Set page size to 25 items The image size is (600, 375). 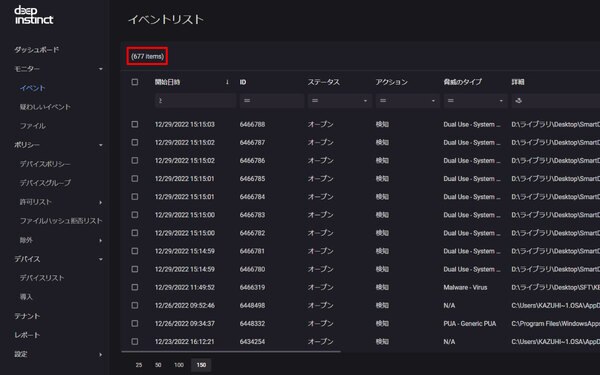click(x=139, y=365)
